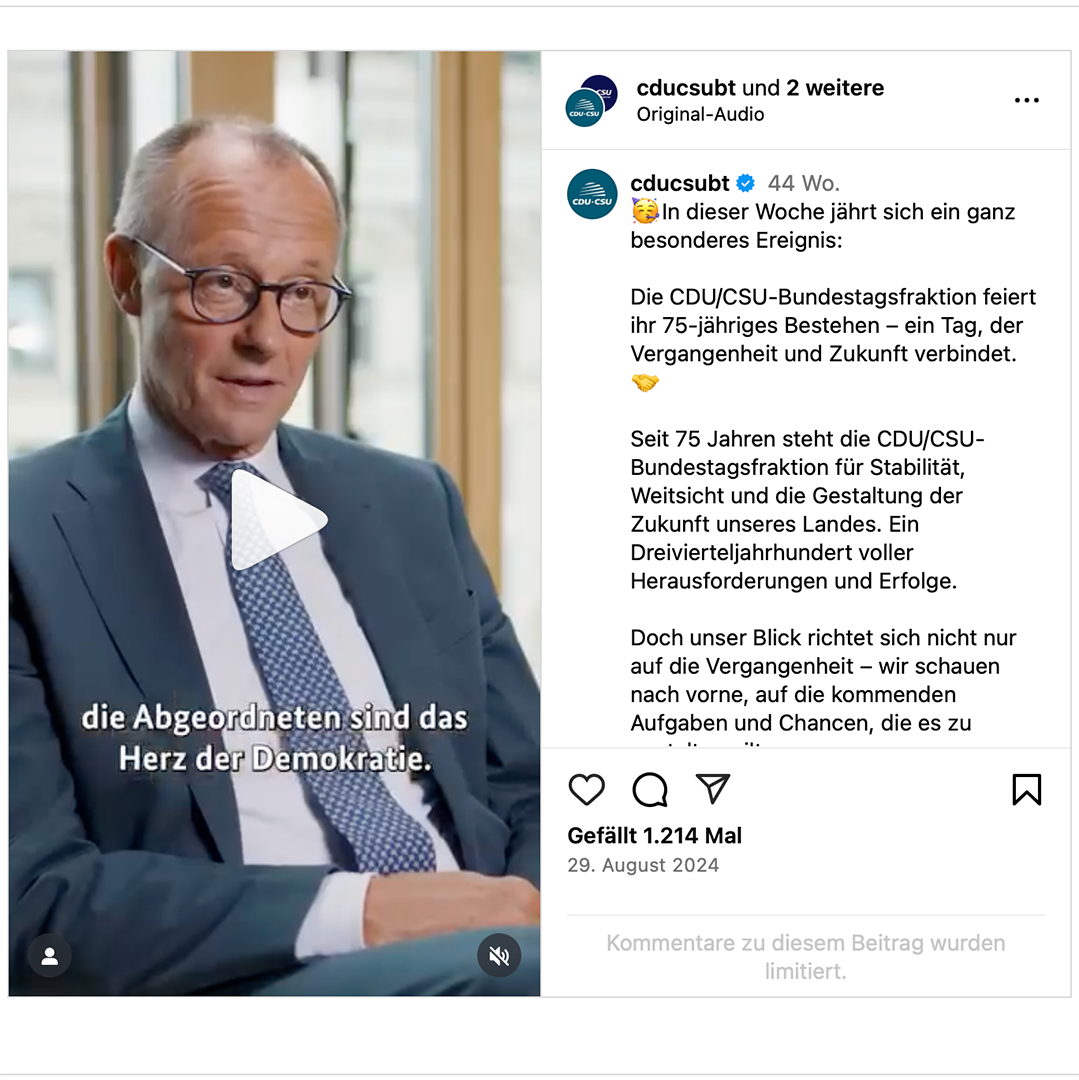Show the '2 weitere' collaborators
This screenshot has height=1080, width=1079.
(835, 87)
